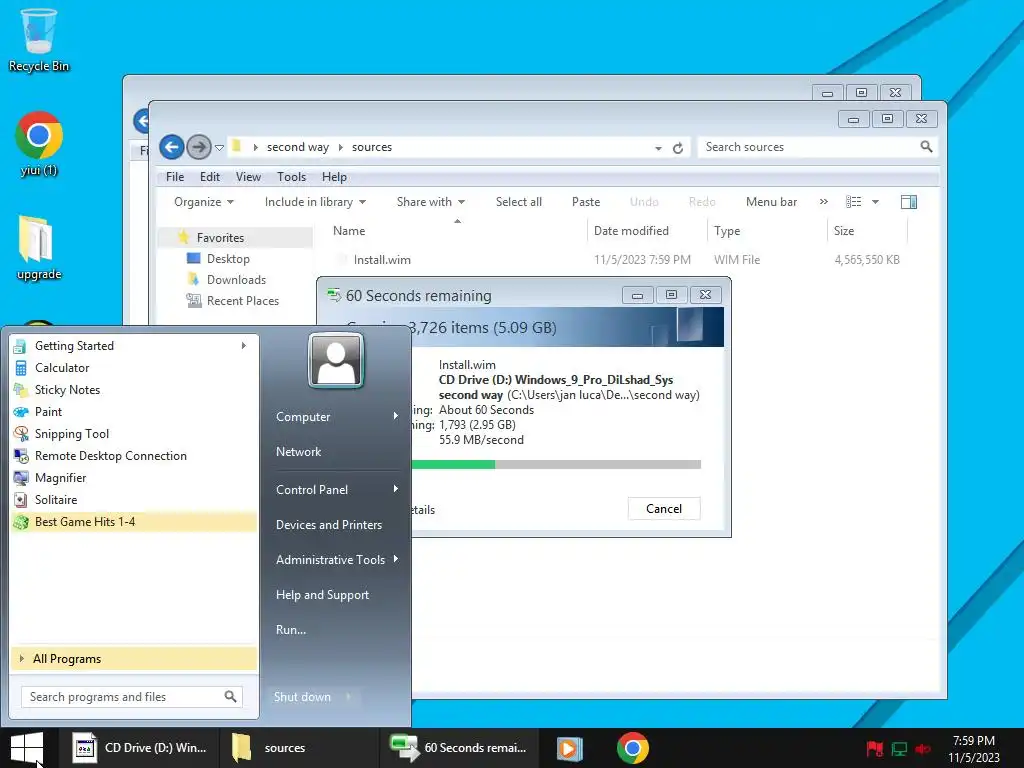Launch Solitaire from Start menu

(x=134, y=500)
